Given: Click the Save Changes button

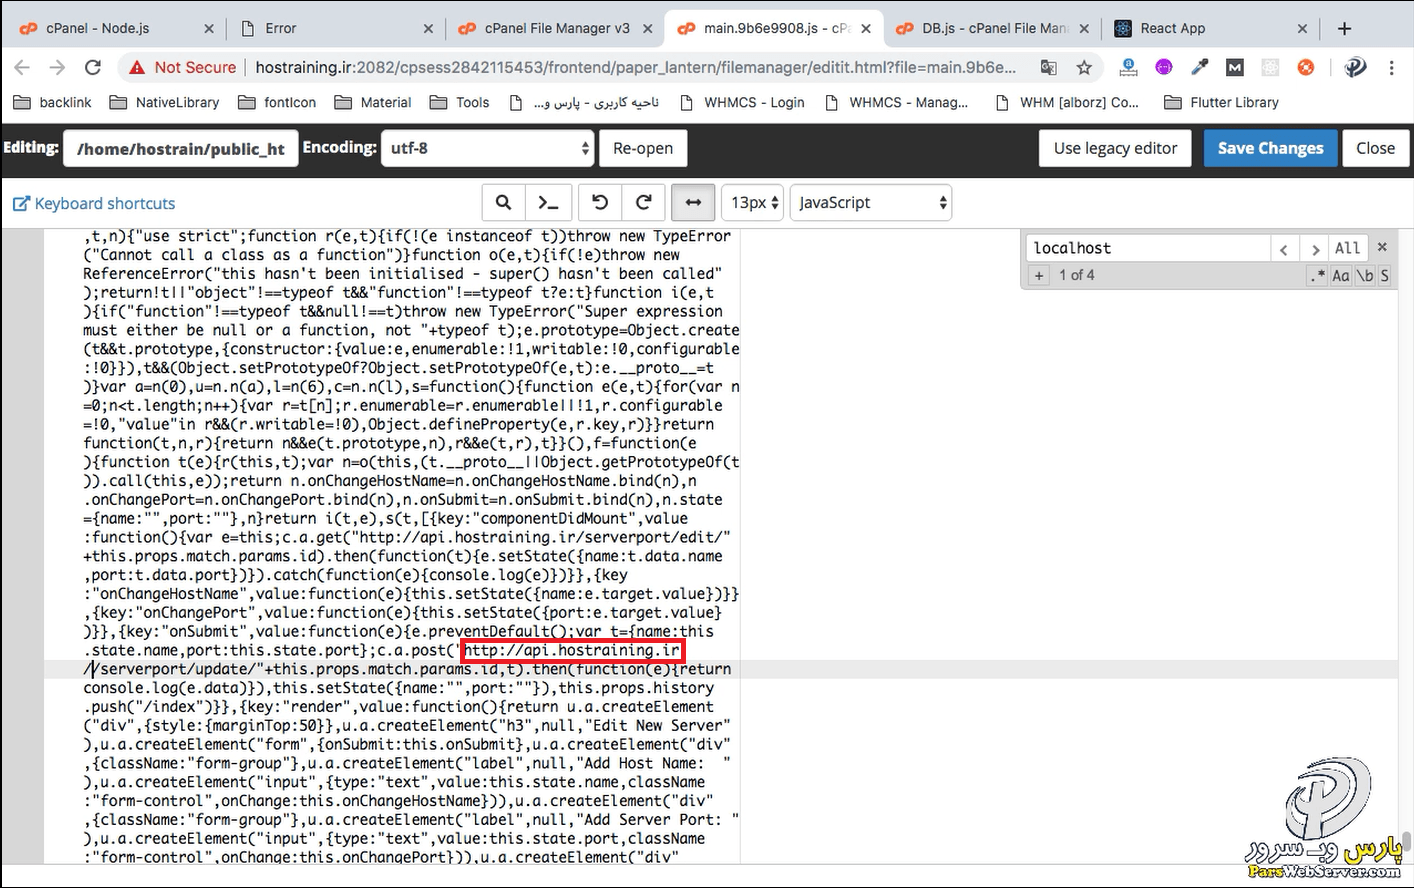Looking at the screenshot, I should [1270, 148].
